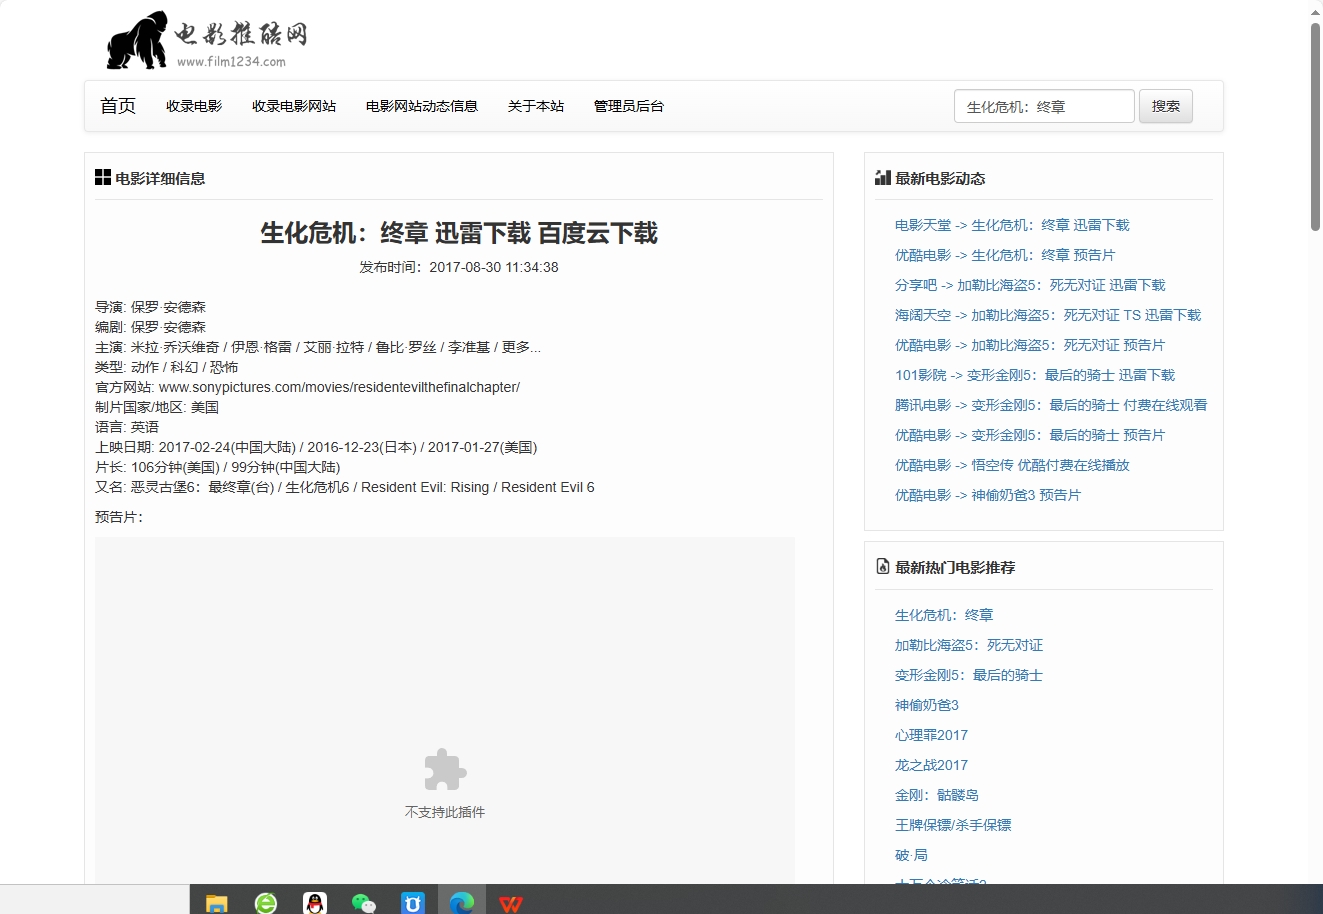Click 变形金刚5 付费在线观看 link

point(1052,405)
